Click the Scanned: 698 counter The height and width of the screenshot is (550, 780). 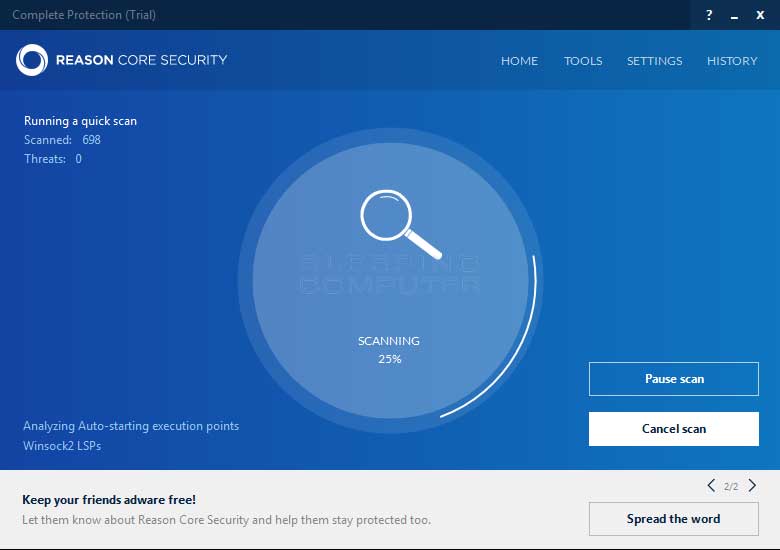point(62,140)
